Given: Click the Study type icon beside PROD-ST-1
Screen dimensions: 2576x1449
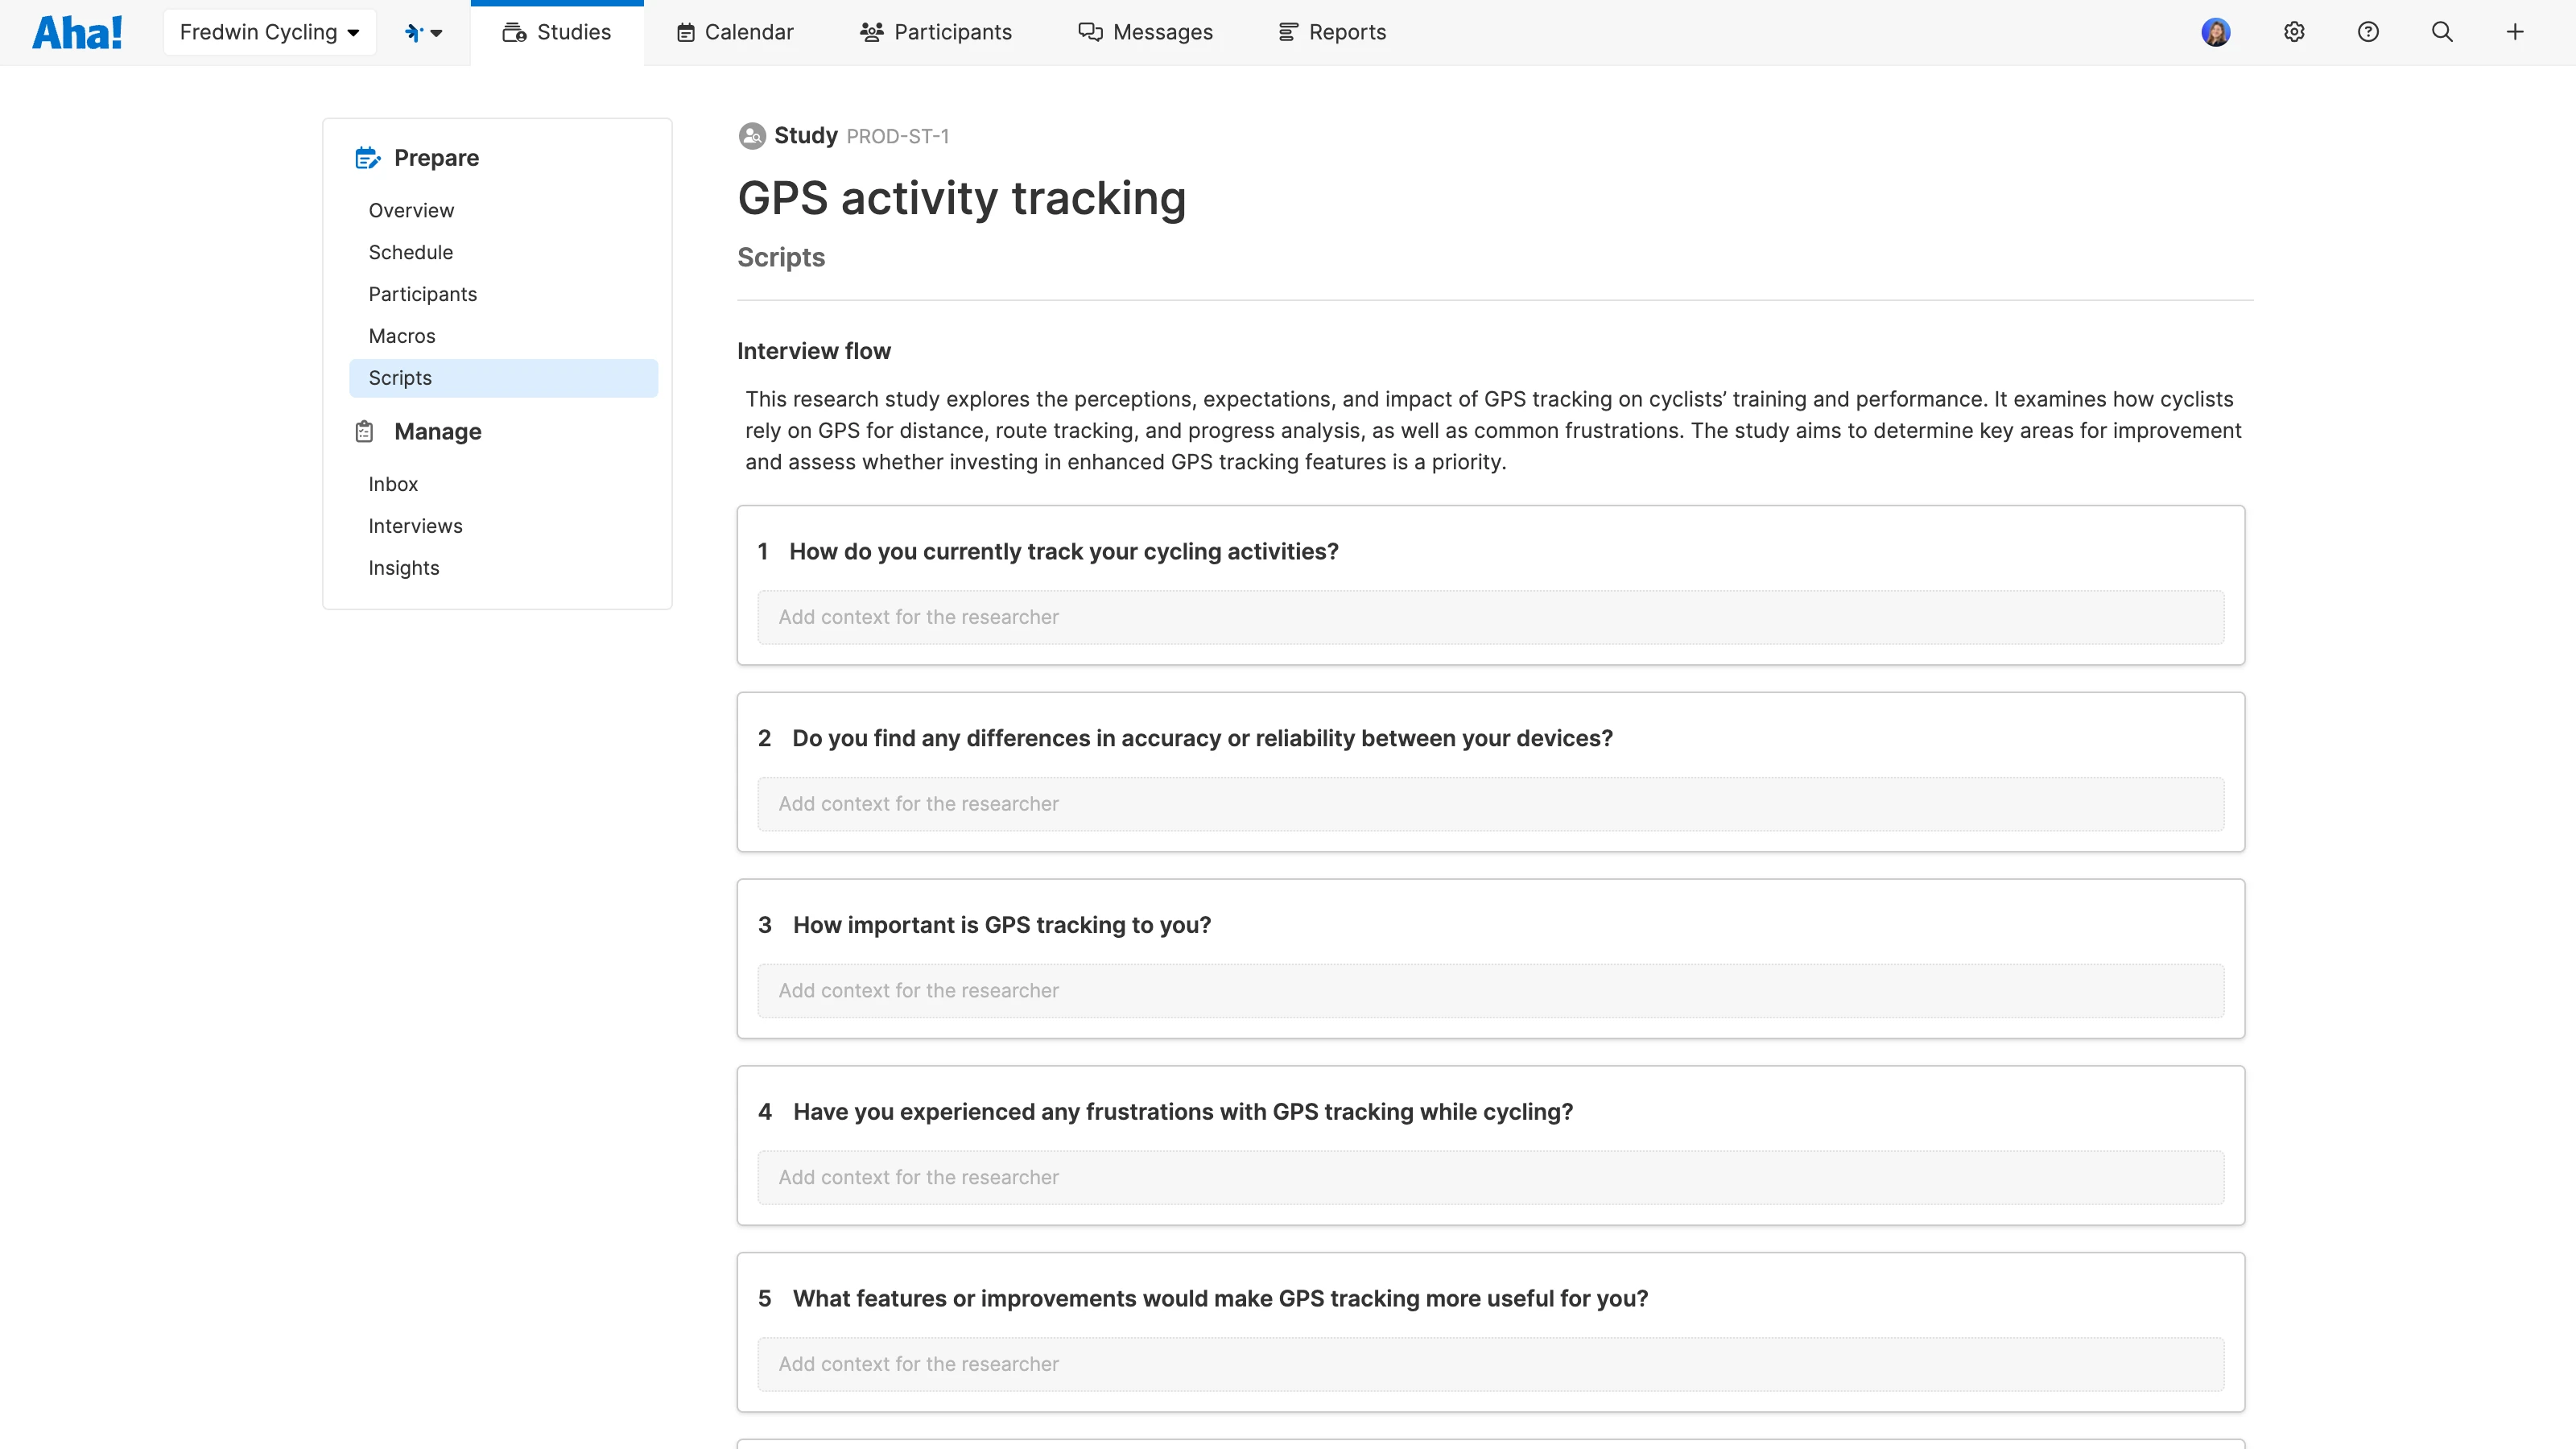Looking at the screenshot, I should [x=752, y=136].
